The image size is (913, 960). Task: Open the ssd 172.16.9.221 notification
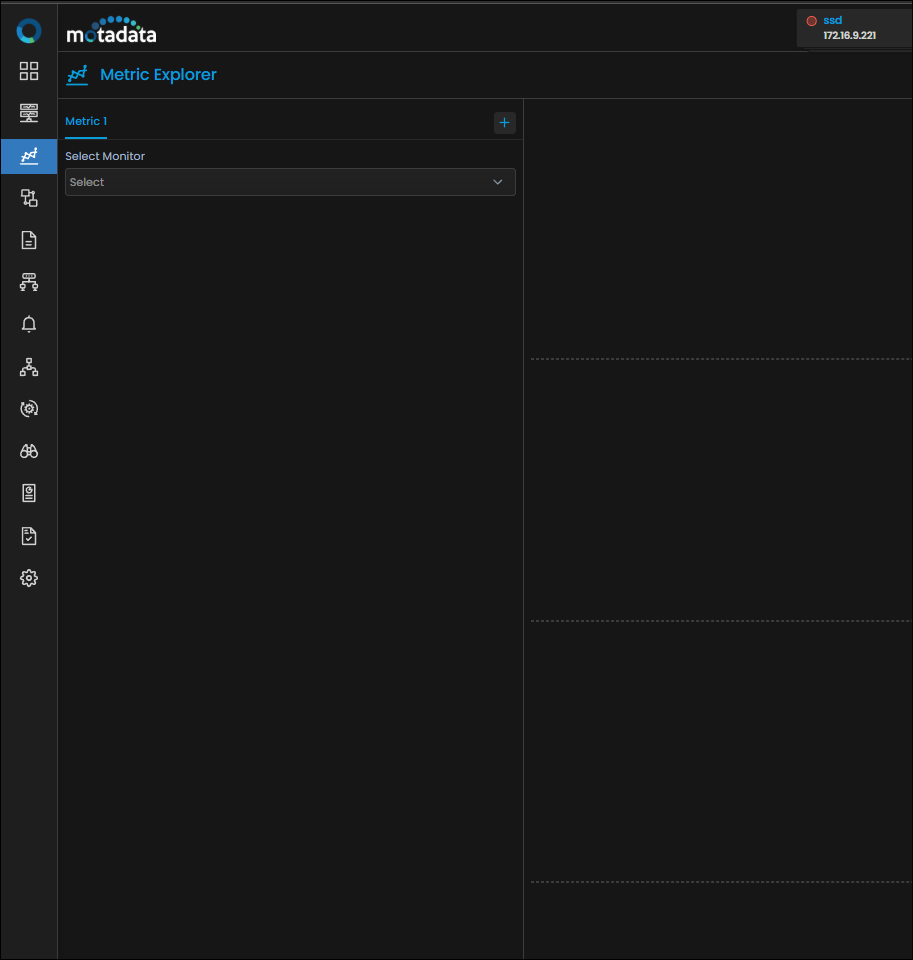pyautogui.click(x=854, y=28)
